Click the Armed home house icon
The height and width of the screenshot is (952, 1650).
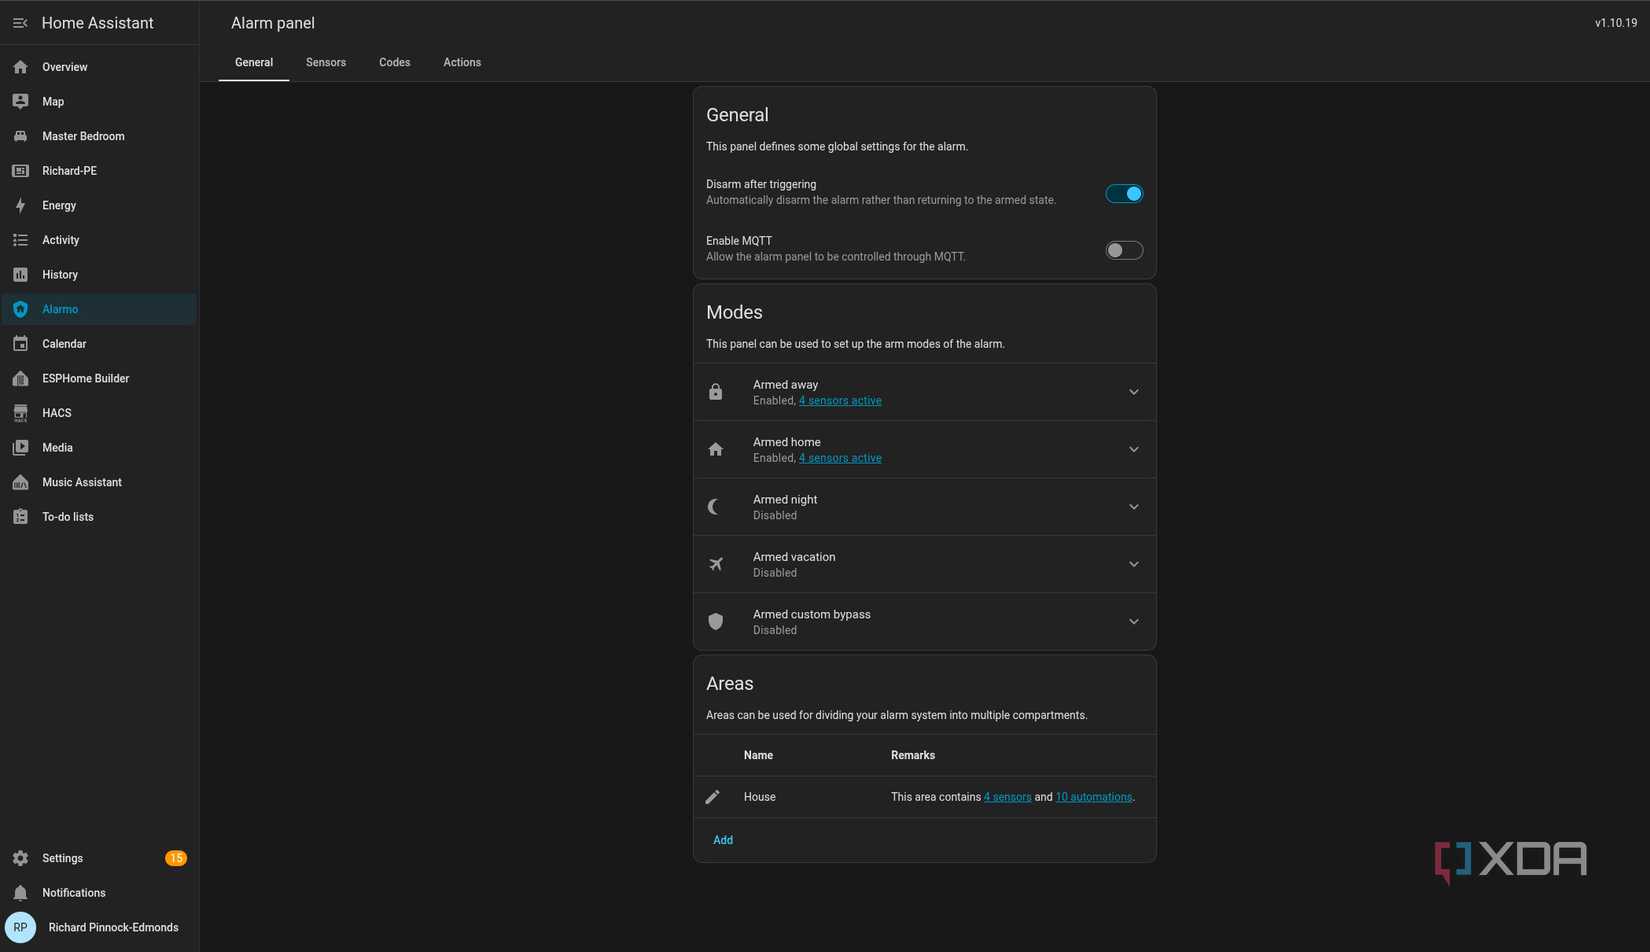point(716,450)
